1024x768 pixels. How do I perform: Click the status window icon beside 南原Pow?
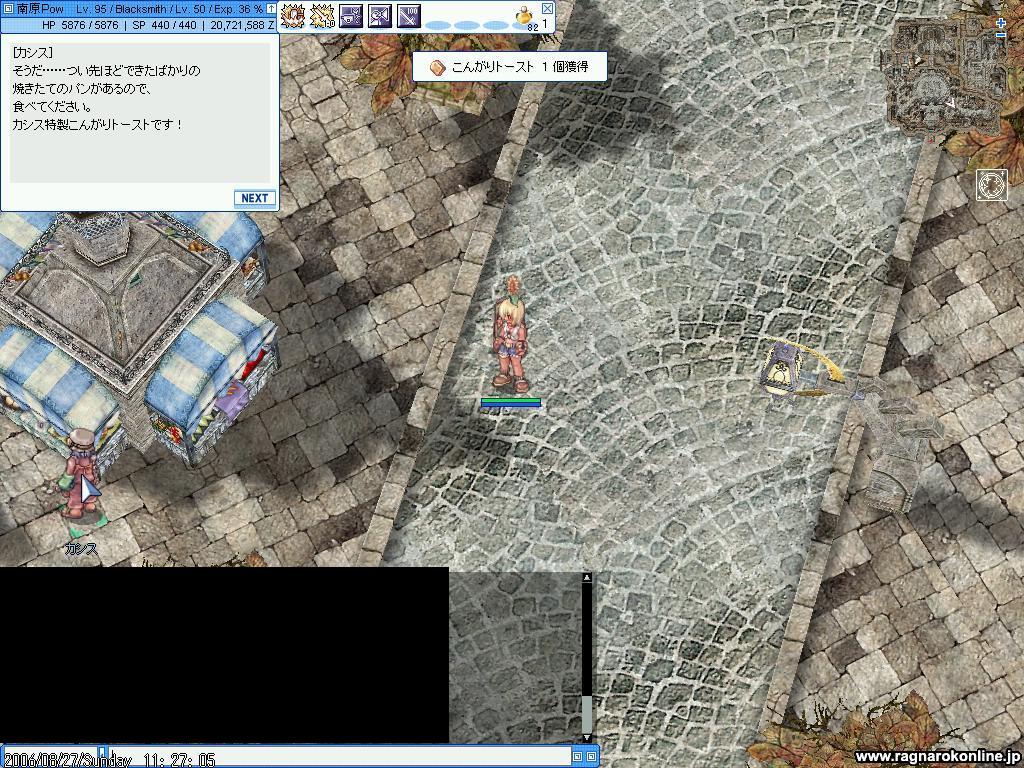tap(8, 8)
